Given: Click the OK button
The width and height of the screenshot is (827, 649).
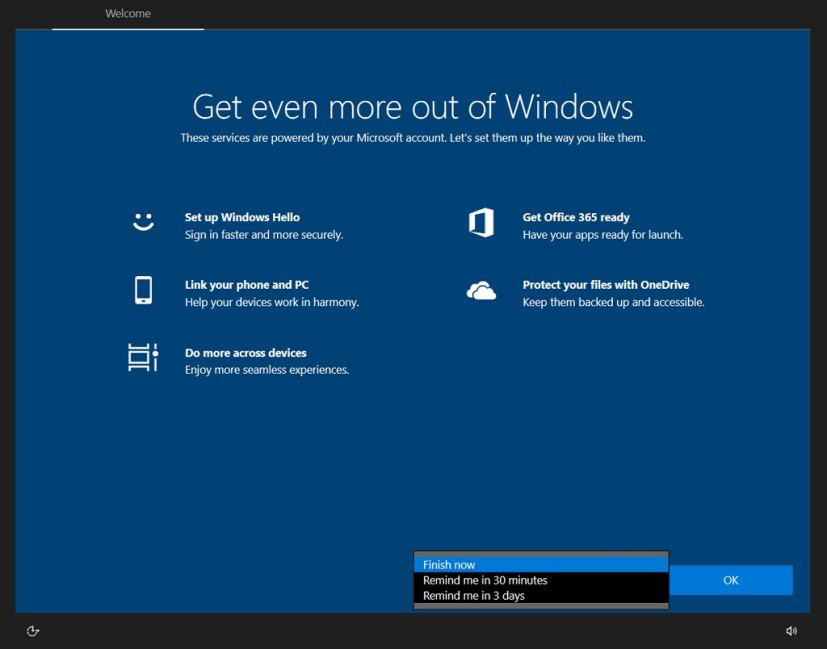Looking at the screenshot, I should [730, 580].
